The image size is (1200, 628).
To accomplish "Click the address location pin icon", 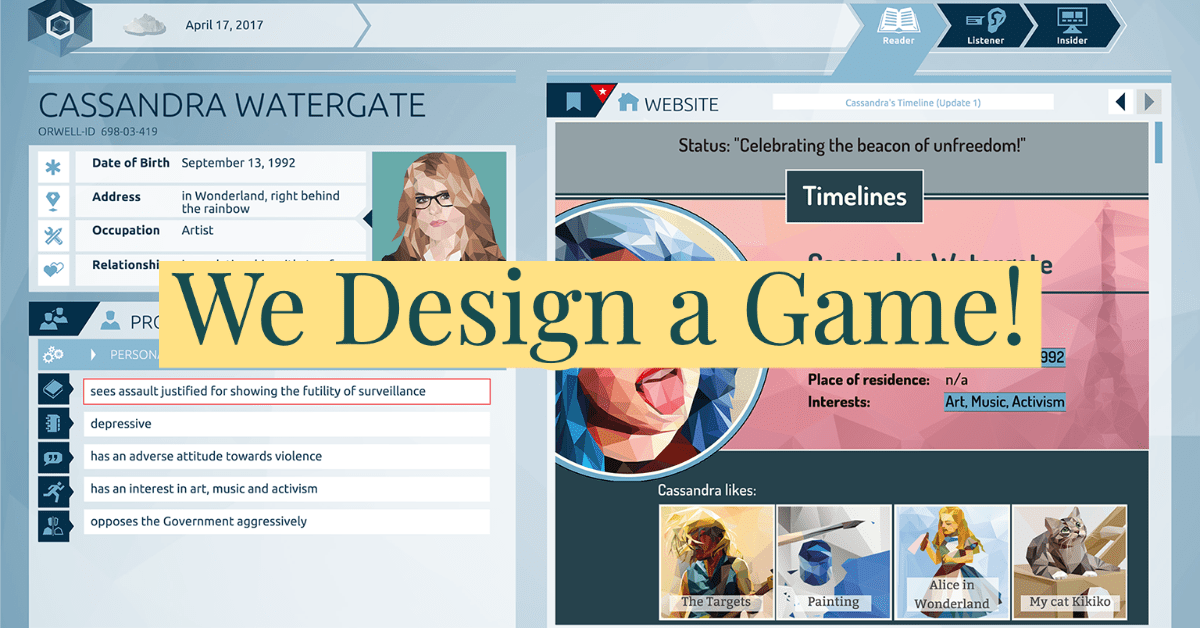I will [53, 201].
